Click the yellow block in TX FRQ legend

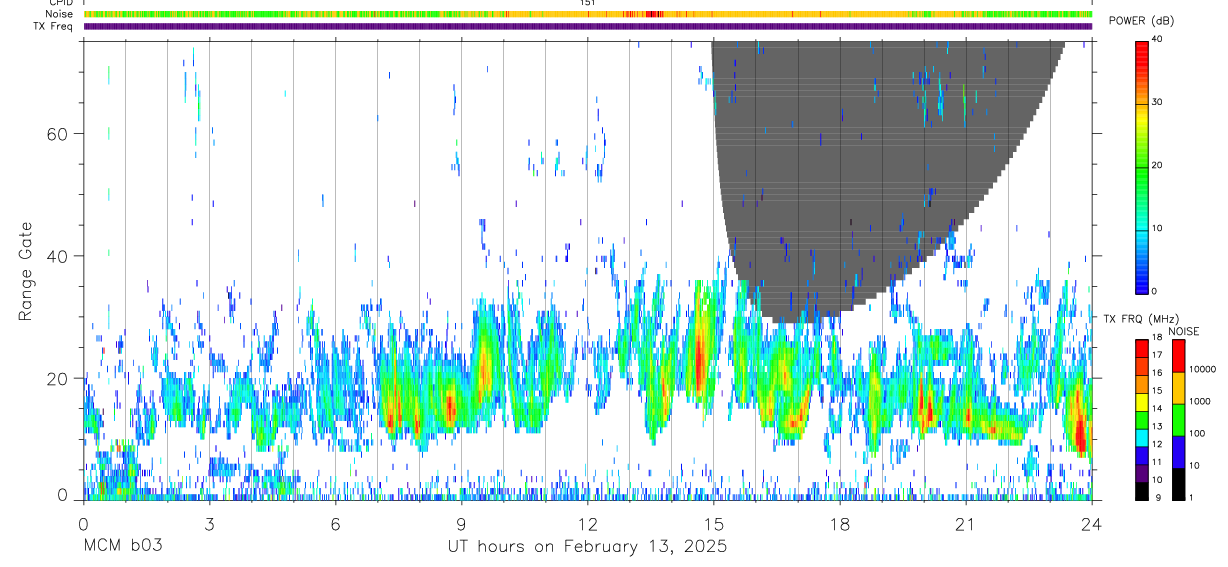click(1141, 402)
